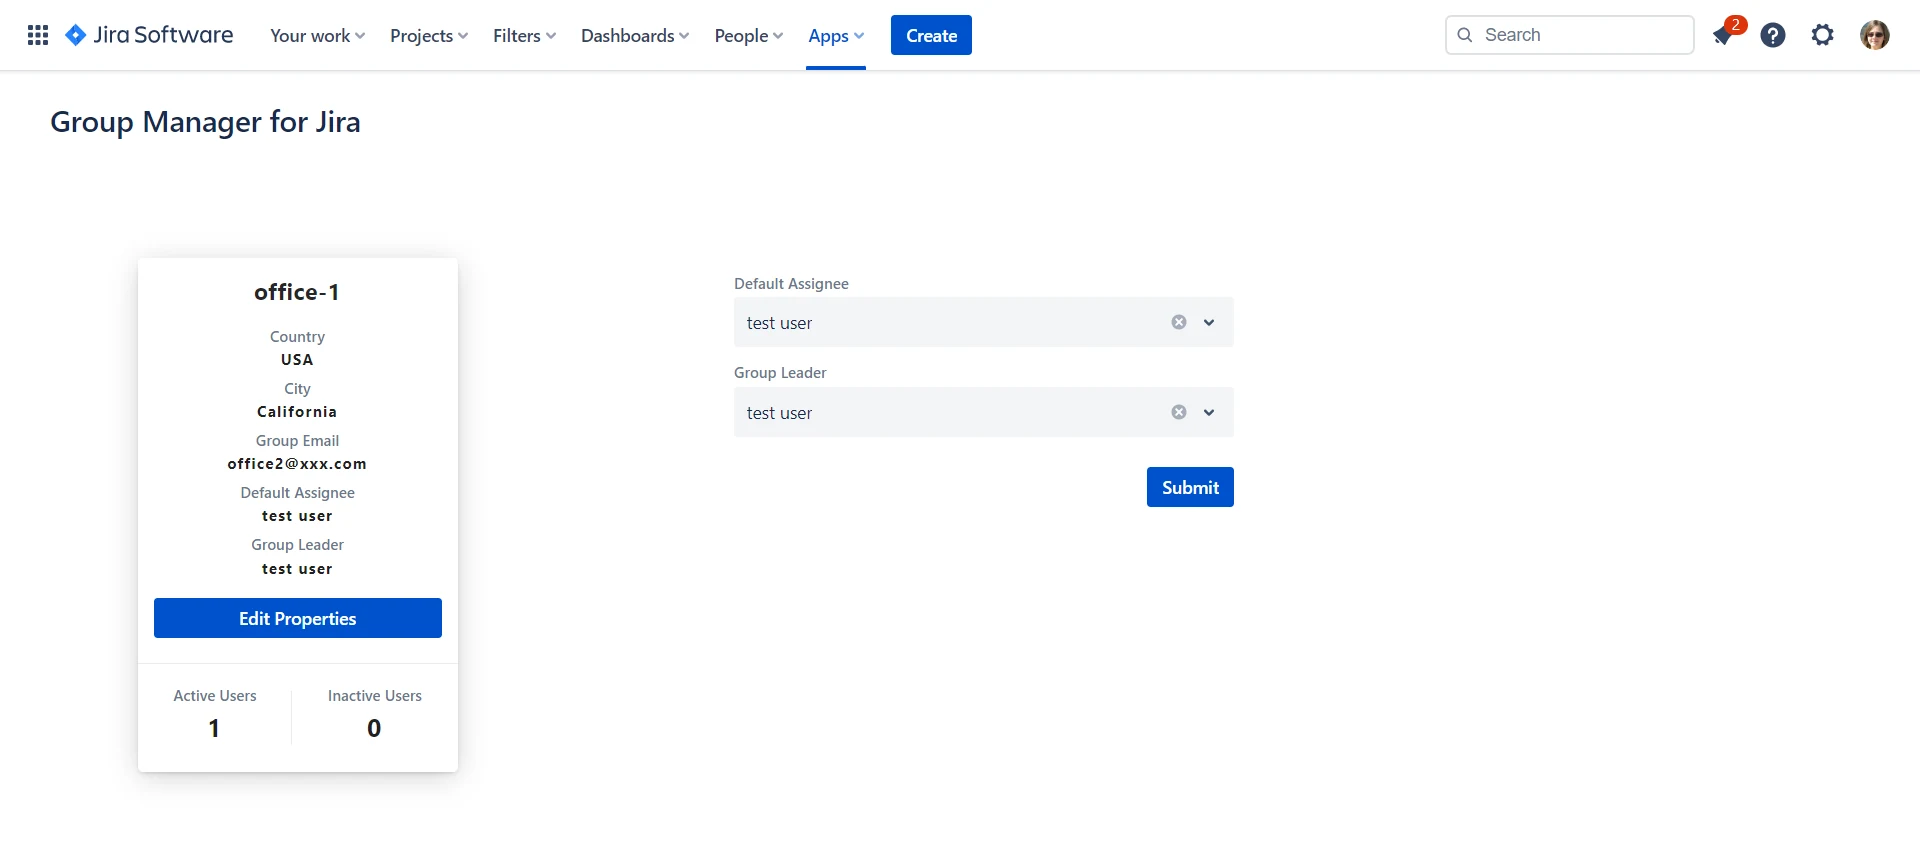Open the help question mark icon
This screenshot has height=860, width=1920.
tap(1773, 35)
